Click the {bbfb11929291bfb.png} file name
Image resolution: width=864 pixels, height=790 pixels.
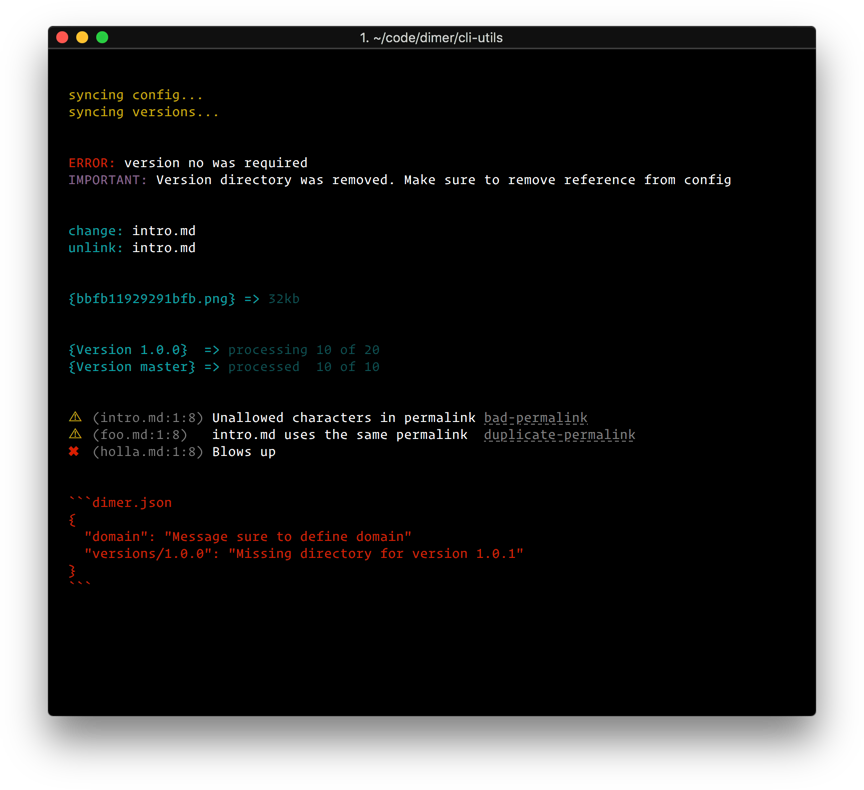(152, 299)
